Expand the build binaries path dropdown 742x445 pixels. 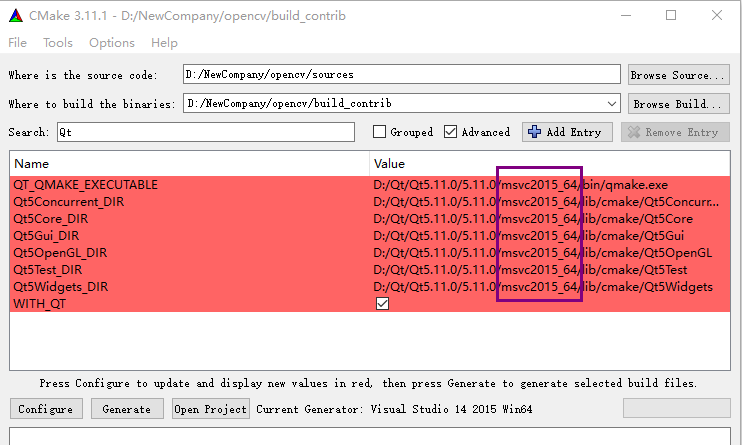click(611, 103)
